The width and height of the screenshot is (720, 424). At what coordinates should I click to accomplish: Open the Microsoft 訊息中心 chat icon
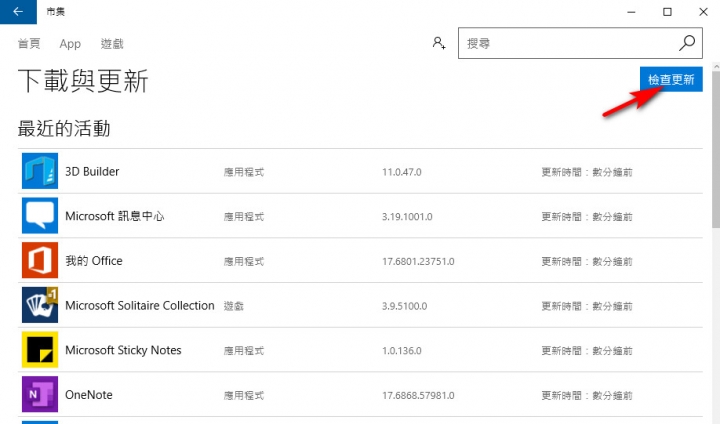coord(40,215)
